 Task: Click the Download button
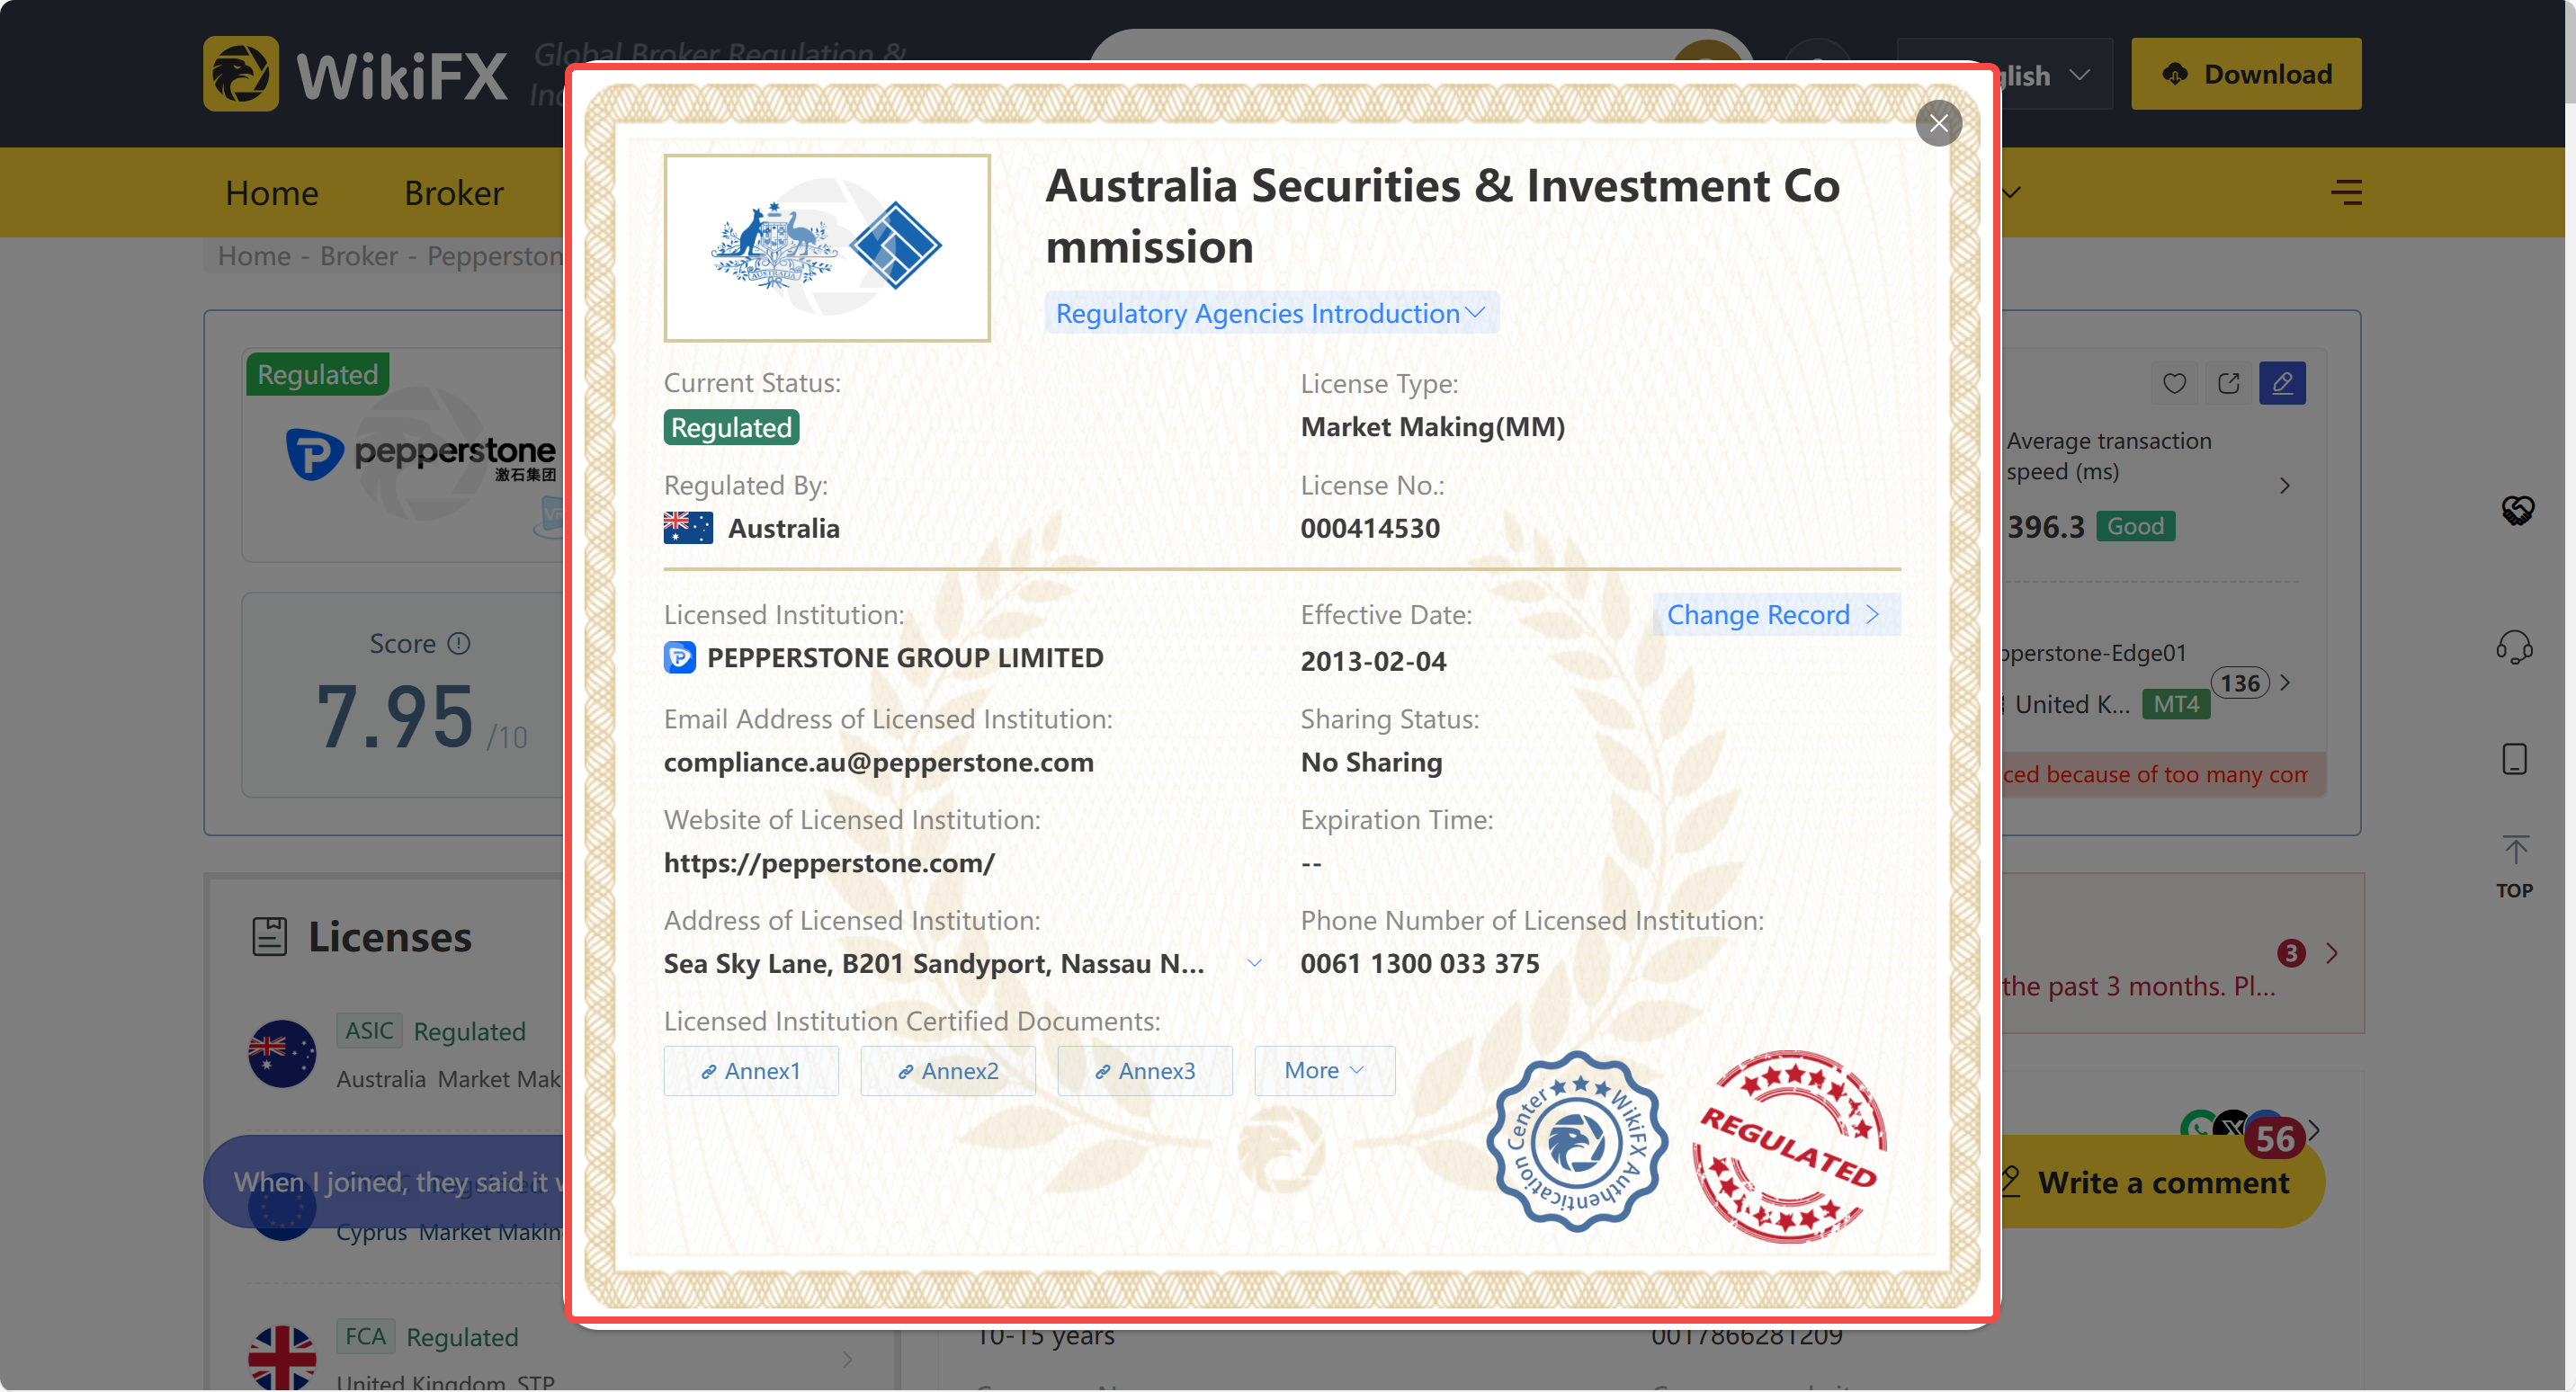click(2245, 74)
